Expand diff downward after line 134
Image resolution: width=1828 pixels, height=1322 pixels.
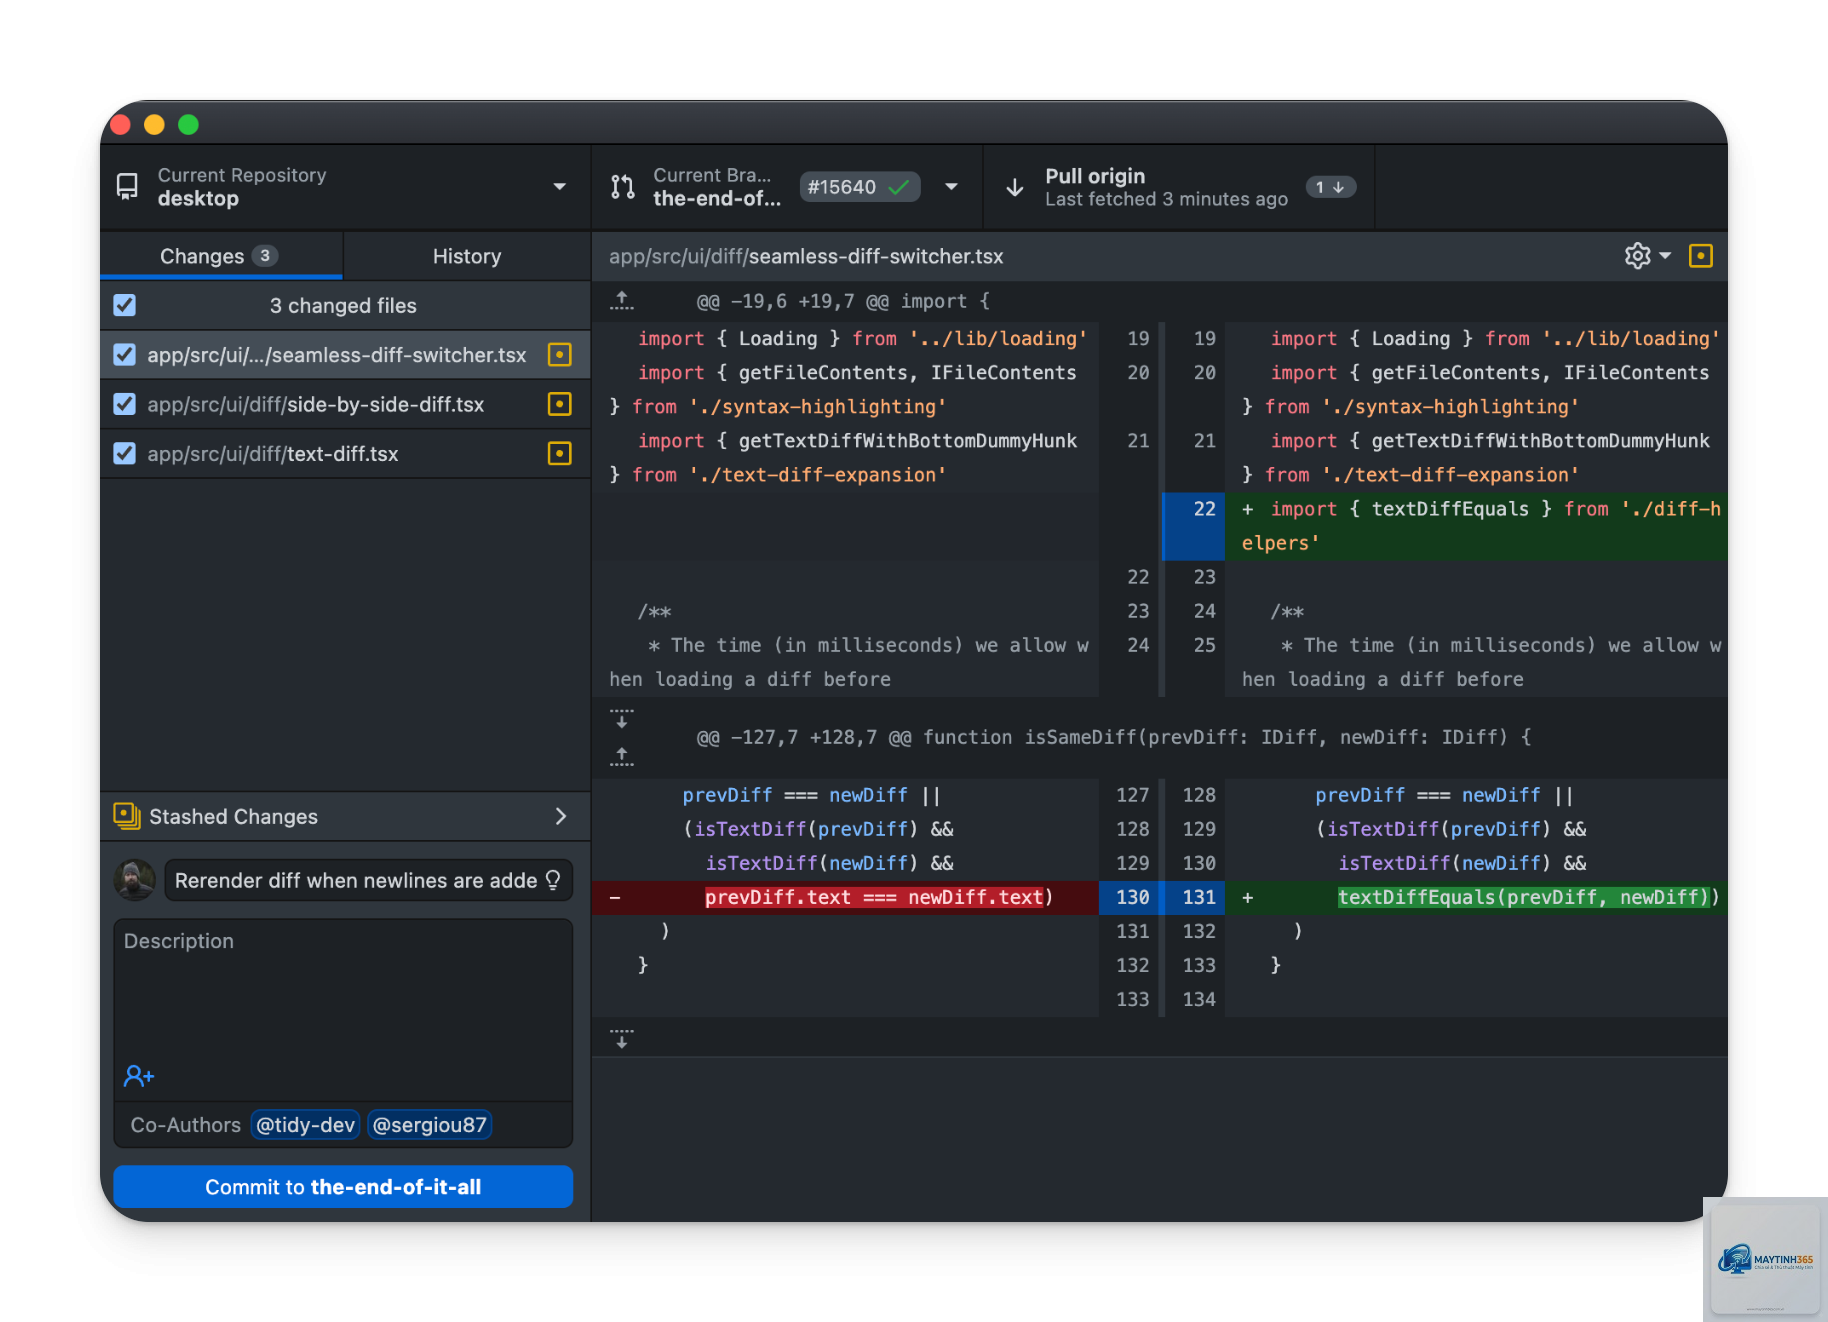pyautogui.click(x=622, y=1038)
